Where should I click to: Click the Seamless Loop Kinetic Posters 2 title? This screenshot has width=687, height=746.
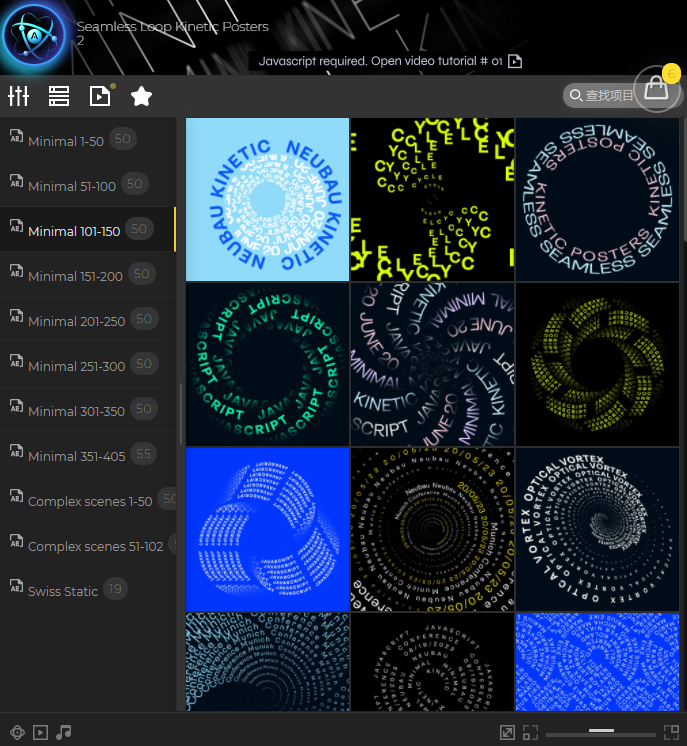172,33
